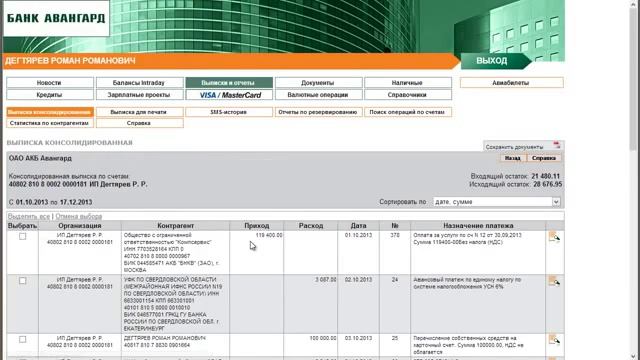The width and height of the screenshot is (640, 360).
Task: Click the Назад button
Action: point(512,158)
